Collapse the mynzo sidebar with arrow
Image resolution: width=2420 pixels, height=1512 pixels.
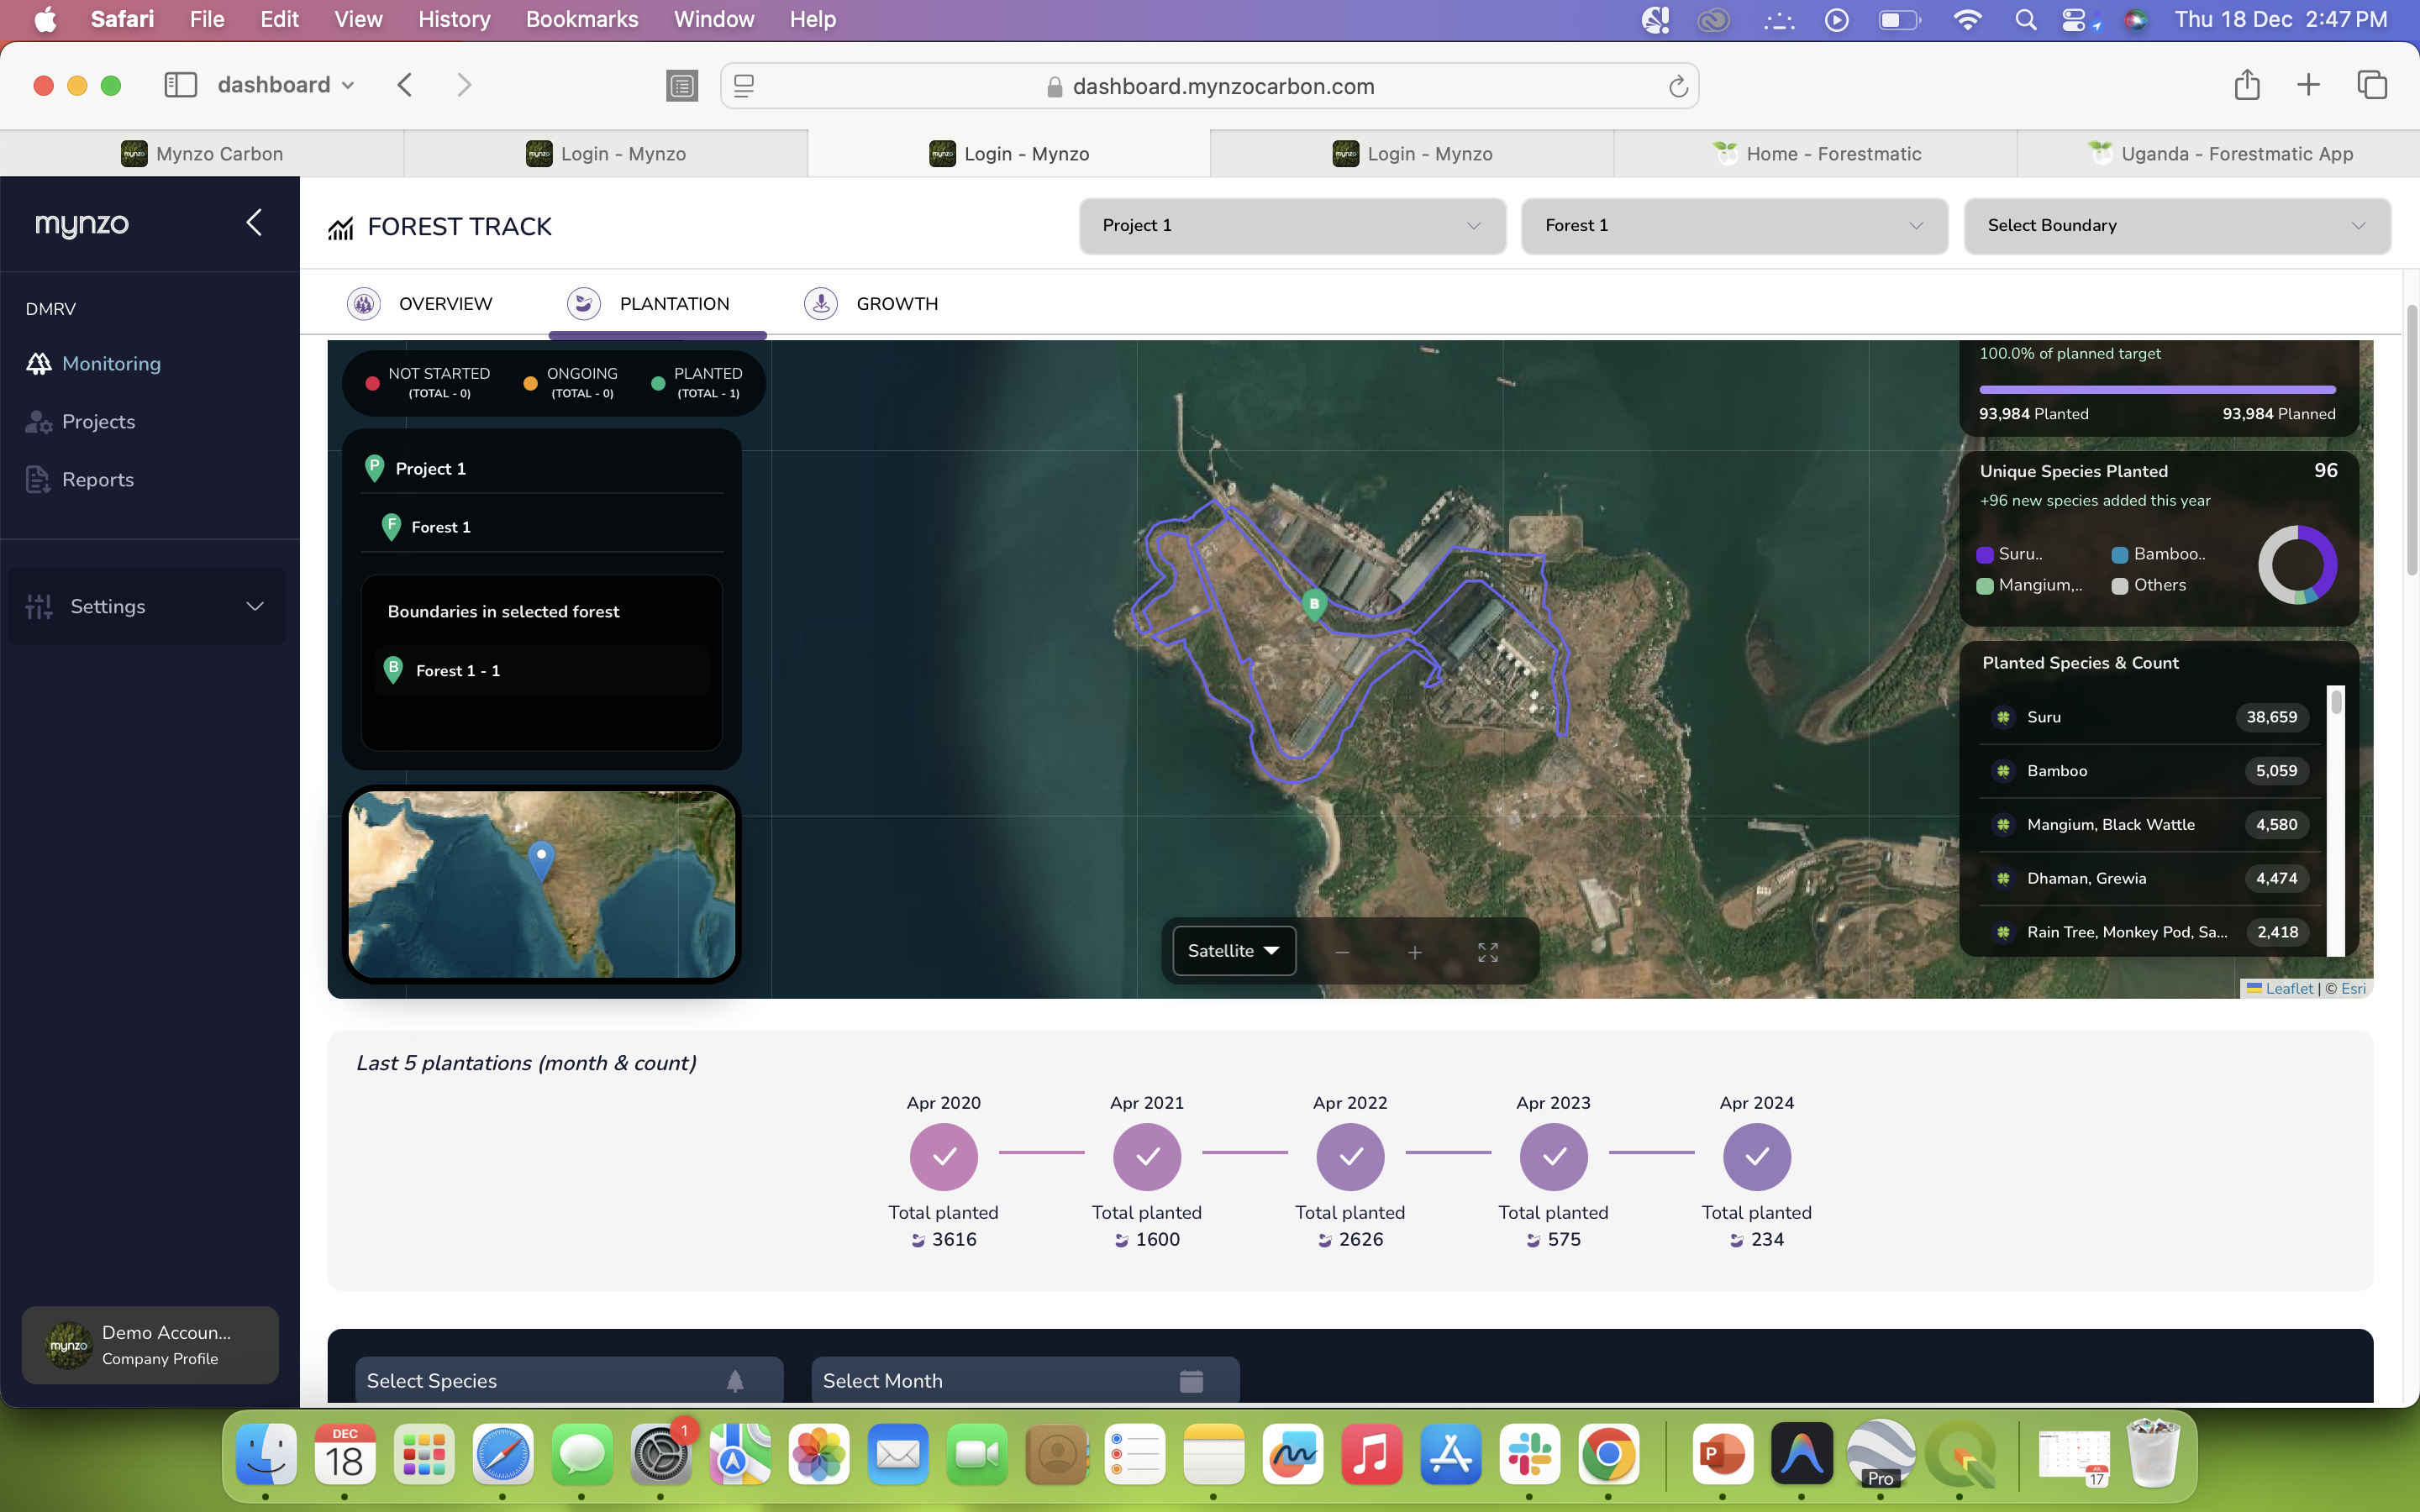click(x=254, y=222)
